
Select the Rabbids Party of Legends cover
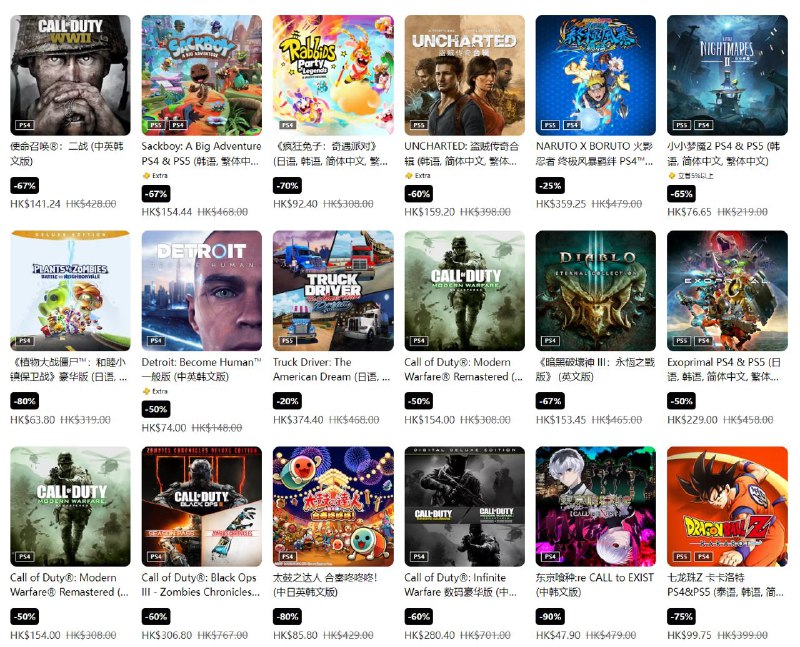[x=333, y=75]
